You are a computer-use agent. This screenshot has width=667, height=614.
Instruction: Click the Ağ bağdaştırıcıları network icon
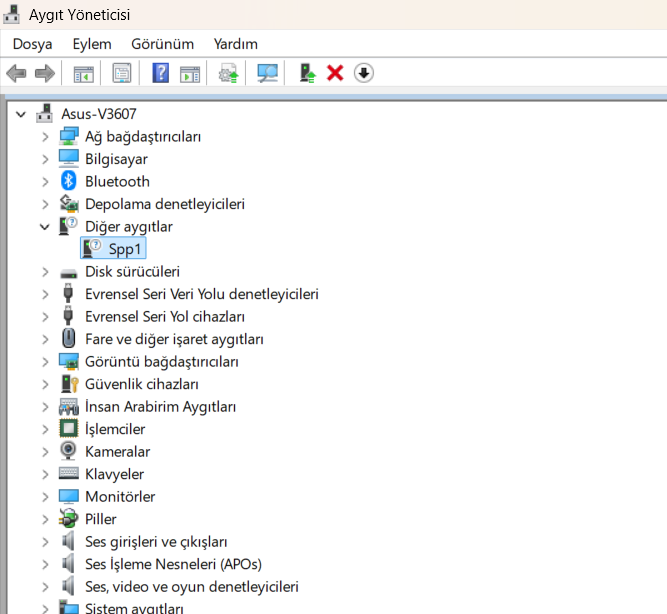[x=68, y=136]
